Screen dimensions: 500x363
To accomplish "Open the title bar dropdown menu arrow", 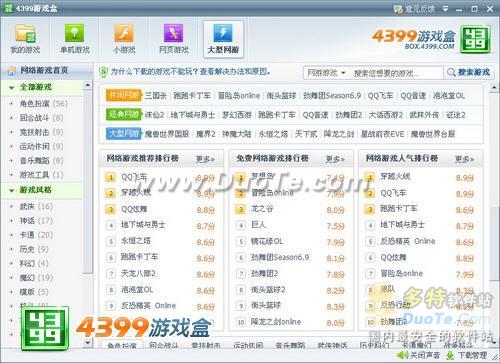I will [445, 9].
